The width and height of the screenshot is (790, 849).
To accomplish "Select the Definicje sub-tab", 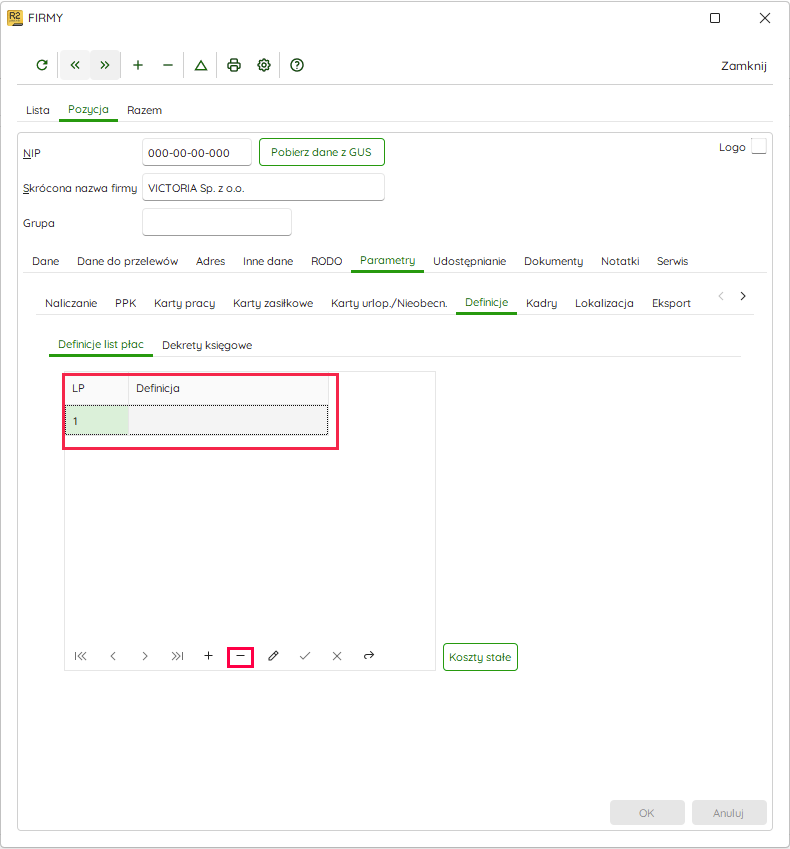I will click(x=487, y=303).
